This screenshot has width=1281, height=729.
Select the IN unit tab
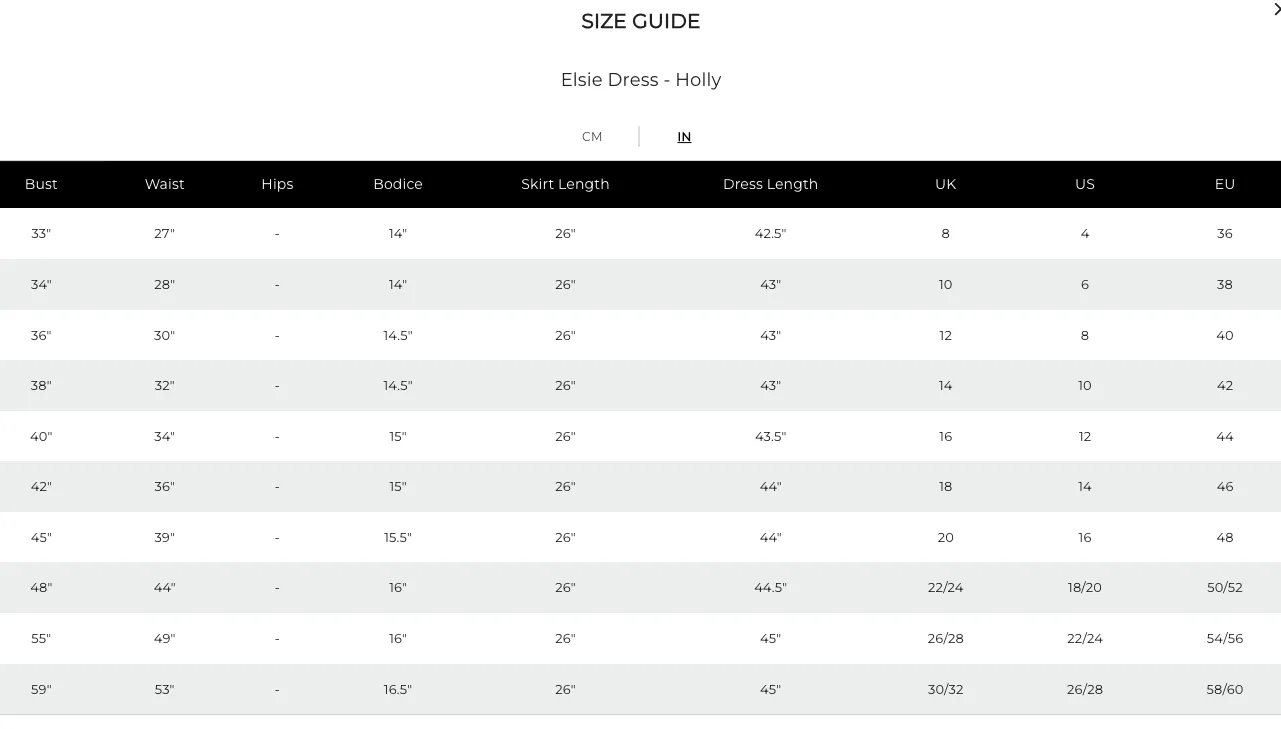[x=684, y=137]
